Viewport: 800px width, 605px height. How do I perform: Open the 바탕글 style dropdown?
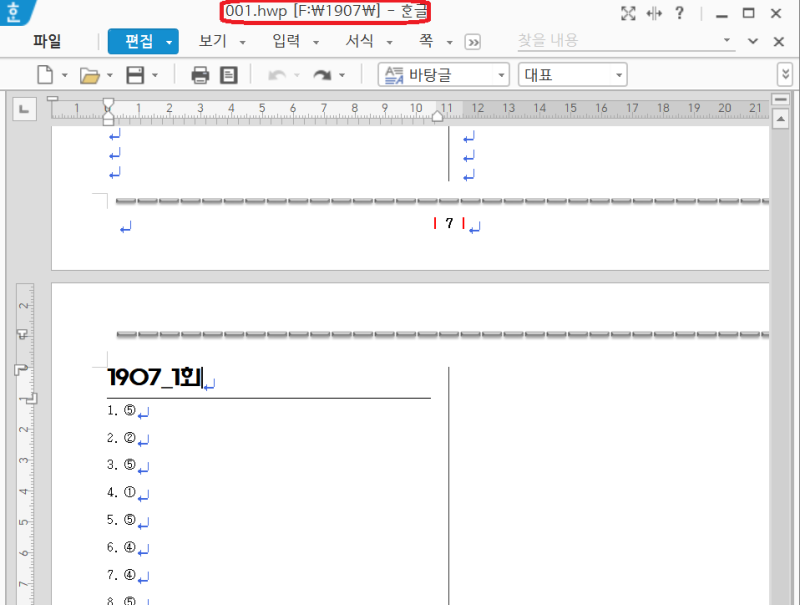(502, 75)
